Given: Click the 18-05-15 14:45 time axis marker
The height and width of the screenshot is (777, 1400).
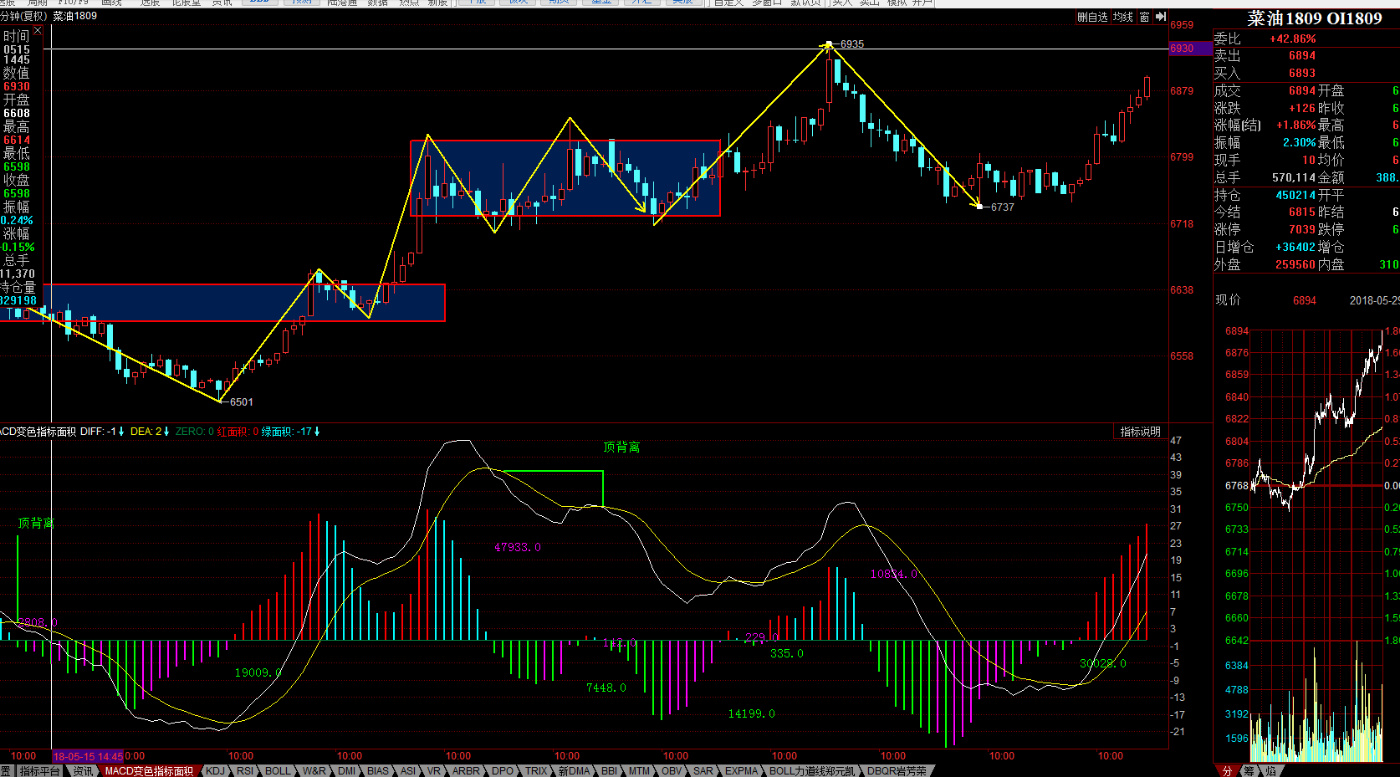Looking at the screenshot, I should pyautogui.click(x=88, y=756).
